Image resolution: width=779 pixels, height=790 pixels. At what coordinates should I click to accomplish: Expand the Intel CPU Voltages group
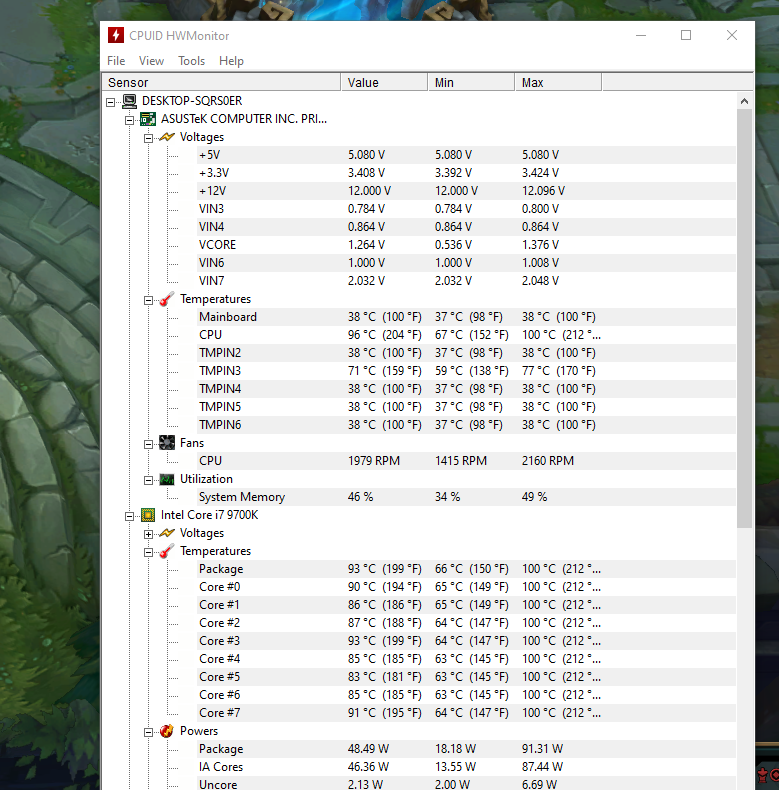[148, 535]
